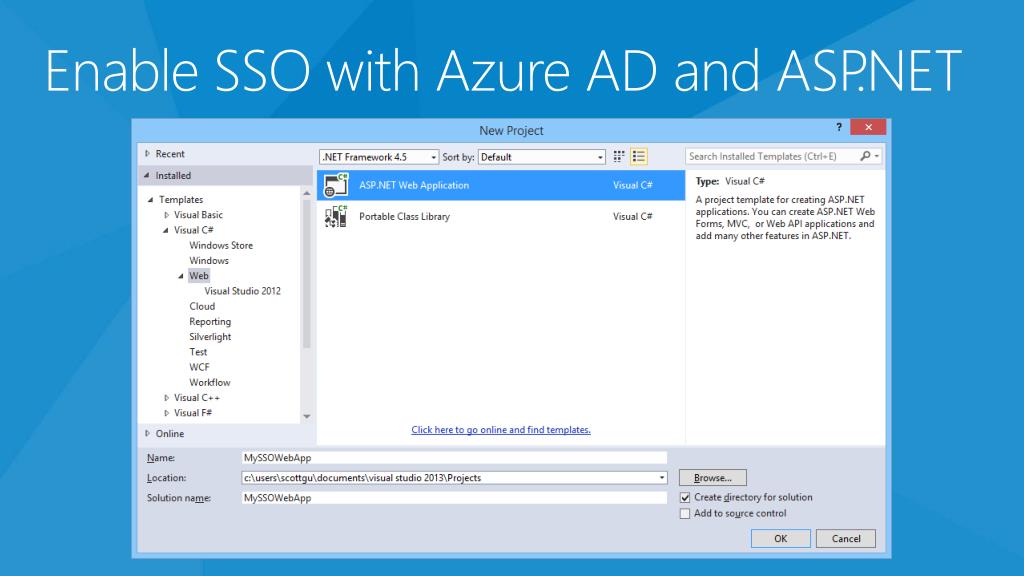Collapse the Visual C# node
The height and width of the screenshot is (576, 1024).
click(166, 230)
